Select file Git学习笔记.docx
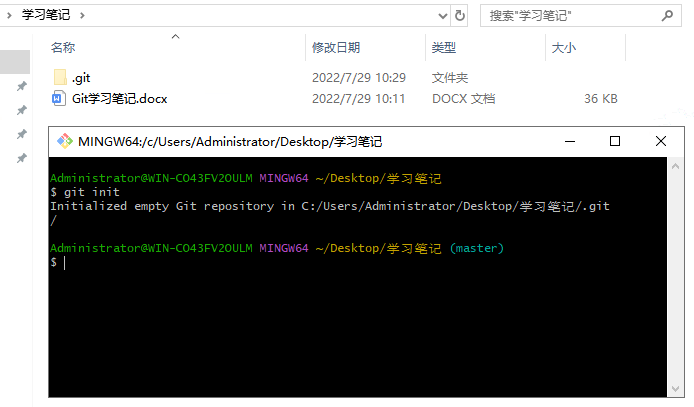Screen dimensions: 694x407 tap(120, 99)
